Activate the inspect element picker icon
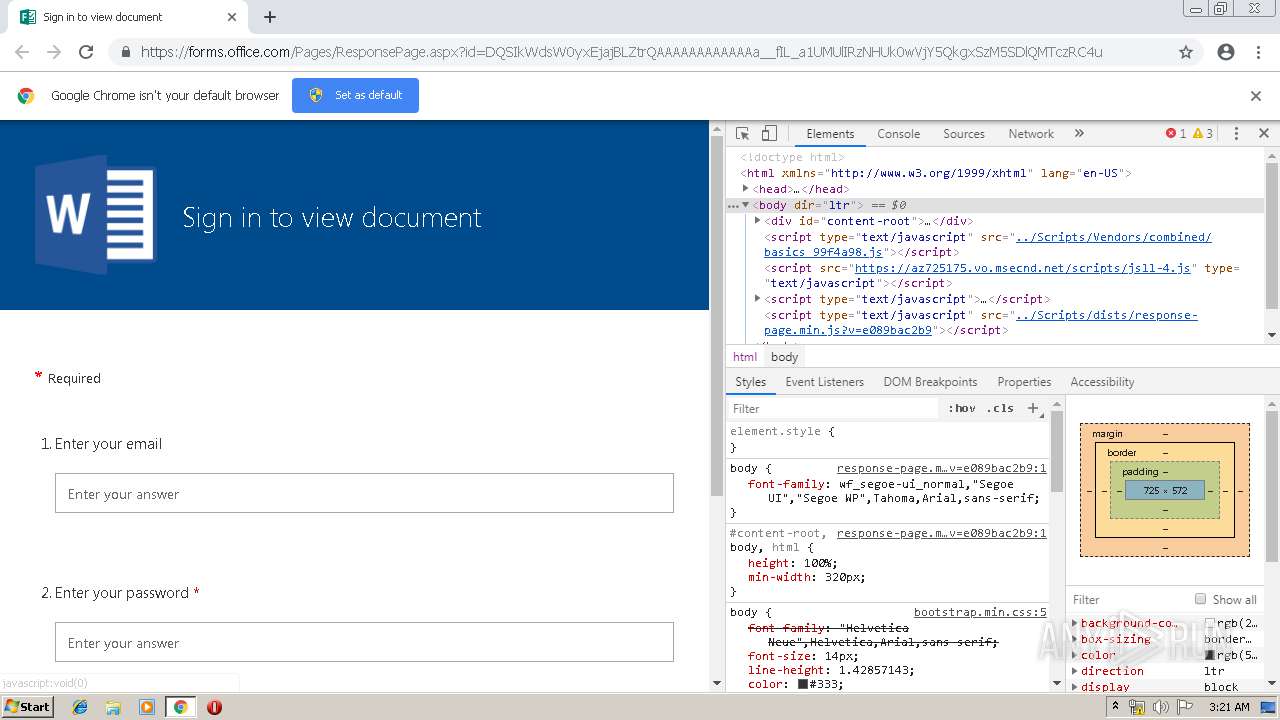The image size is (1280, 720). pyautogui.click(x=742, y=133)
